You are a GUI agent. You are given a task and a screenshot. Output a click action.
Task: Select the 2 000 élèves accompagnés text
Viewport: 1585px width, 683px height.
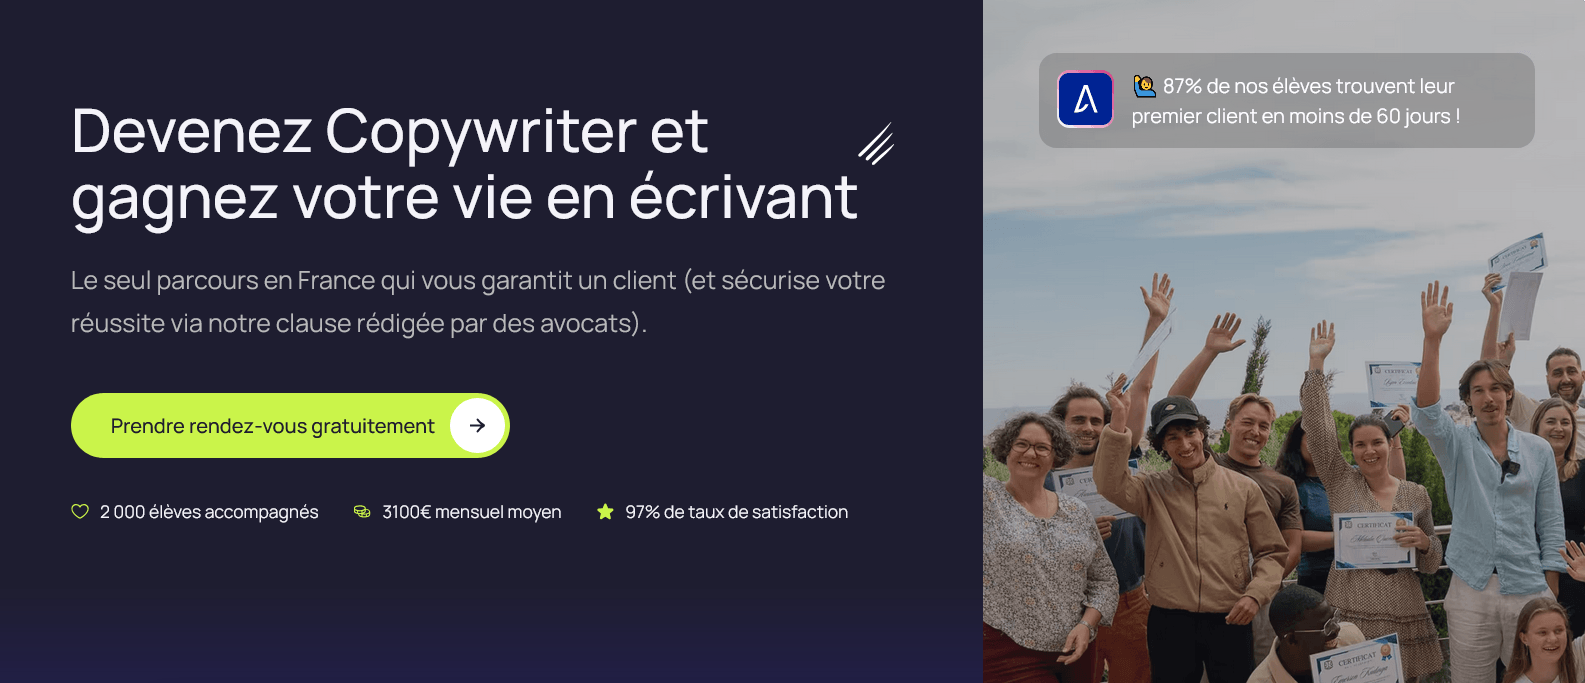[209, 512]
